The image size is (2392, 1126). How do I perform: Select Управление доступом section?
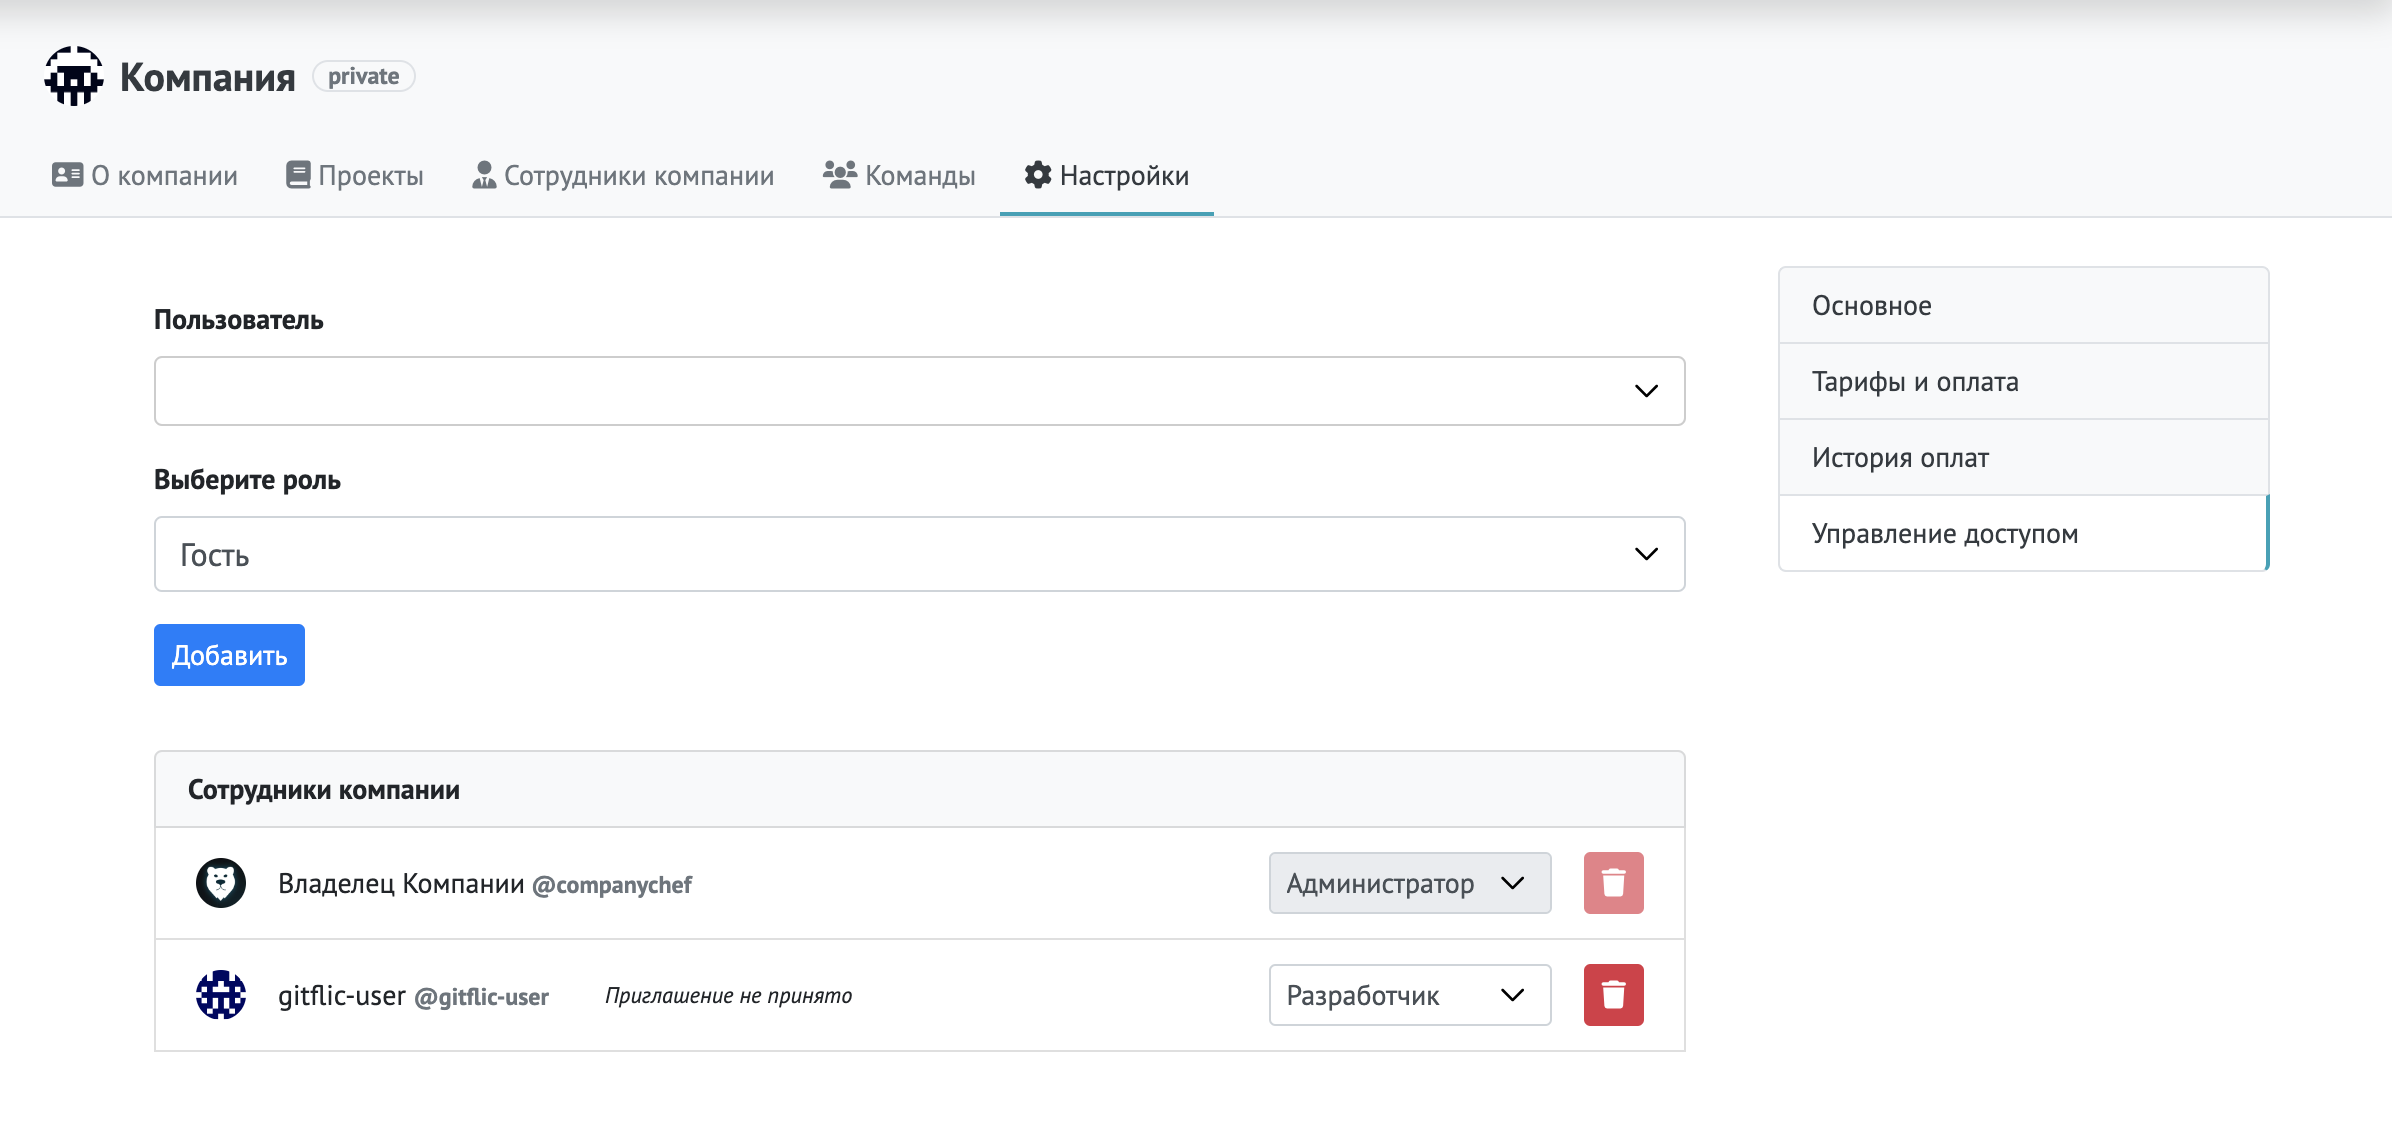pos(2024,533)
